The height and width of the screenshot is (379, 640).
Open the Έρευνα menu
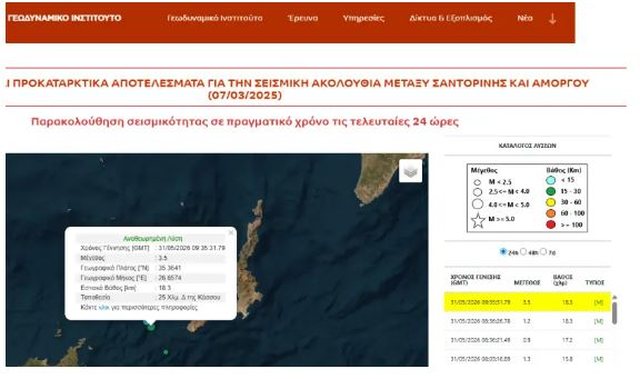click(x=302, y=18)
